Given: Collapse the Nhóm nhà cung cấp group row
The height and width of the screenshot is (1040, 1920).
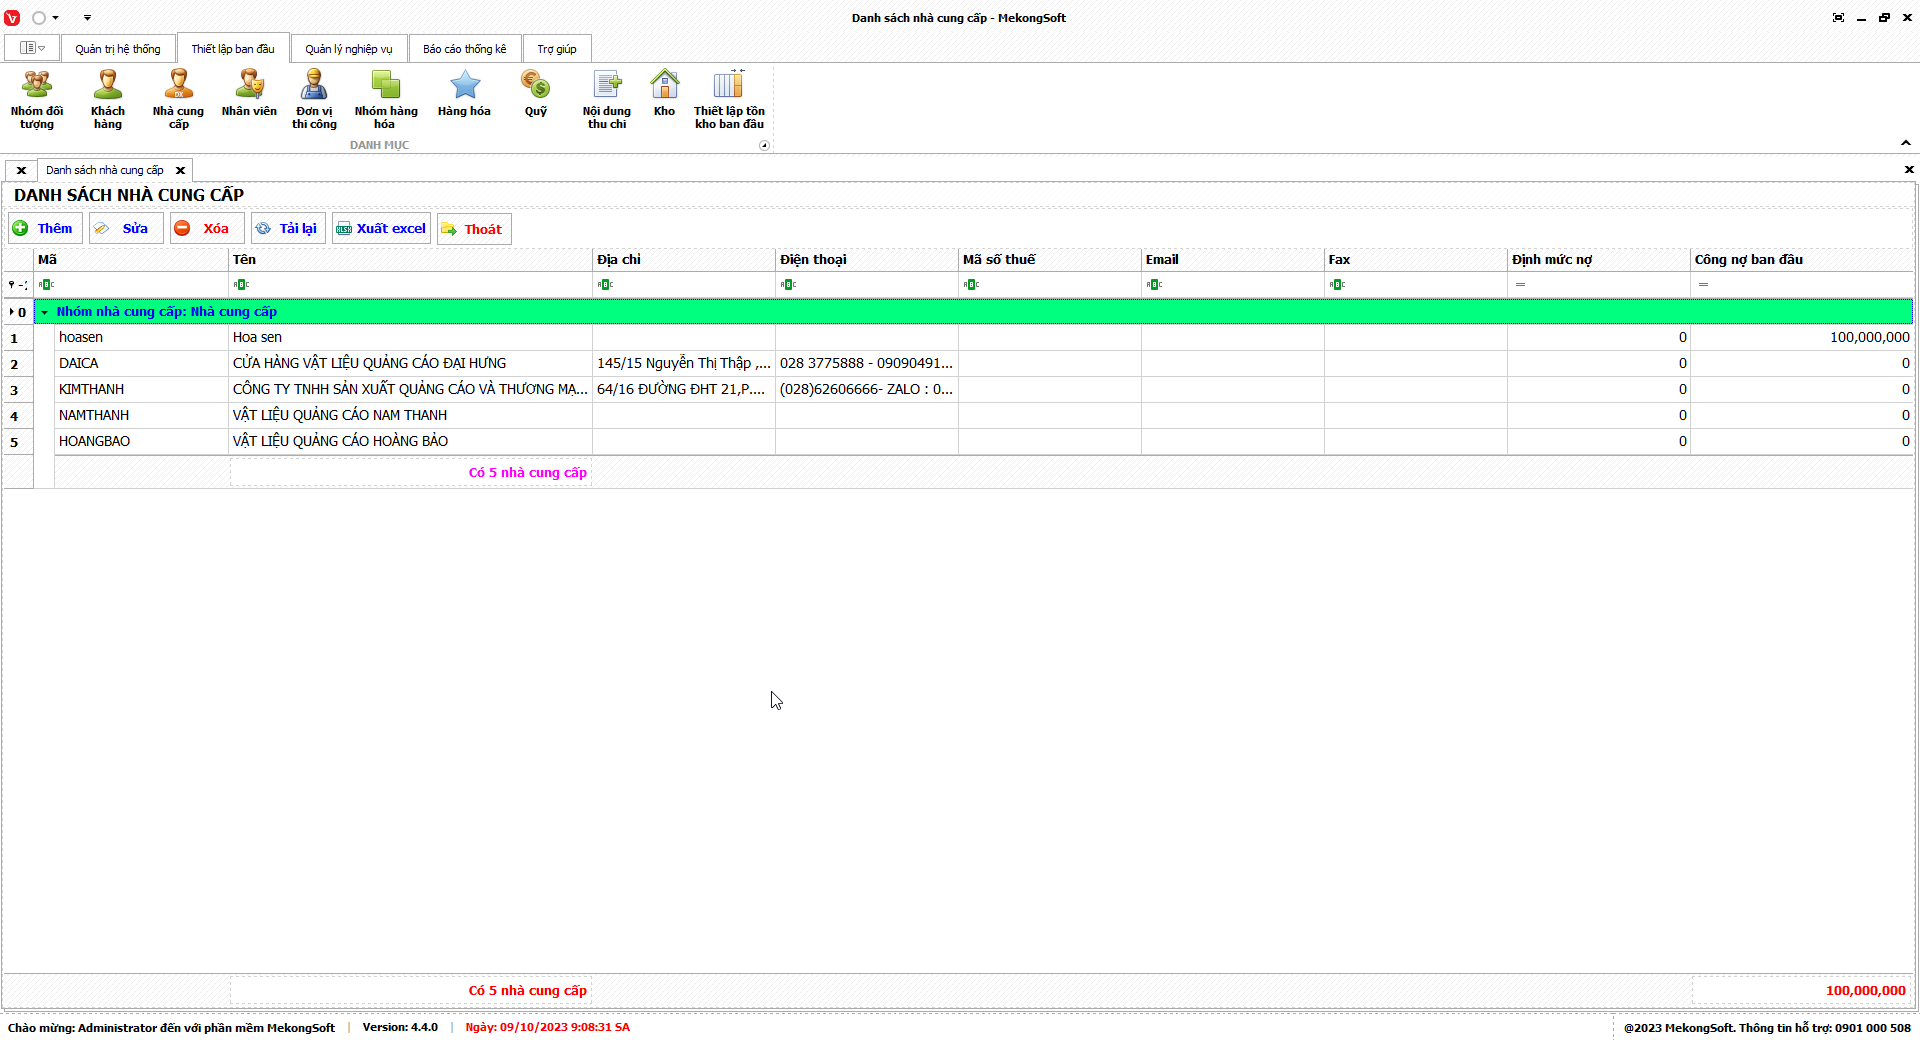Looking at the screenshot, I should (x=44, y=313).
